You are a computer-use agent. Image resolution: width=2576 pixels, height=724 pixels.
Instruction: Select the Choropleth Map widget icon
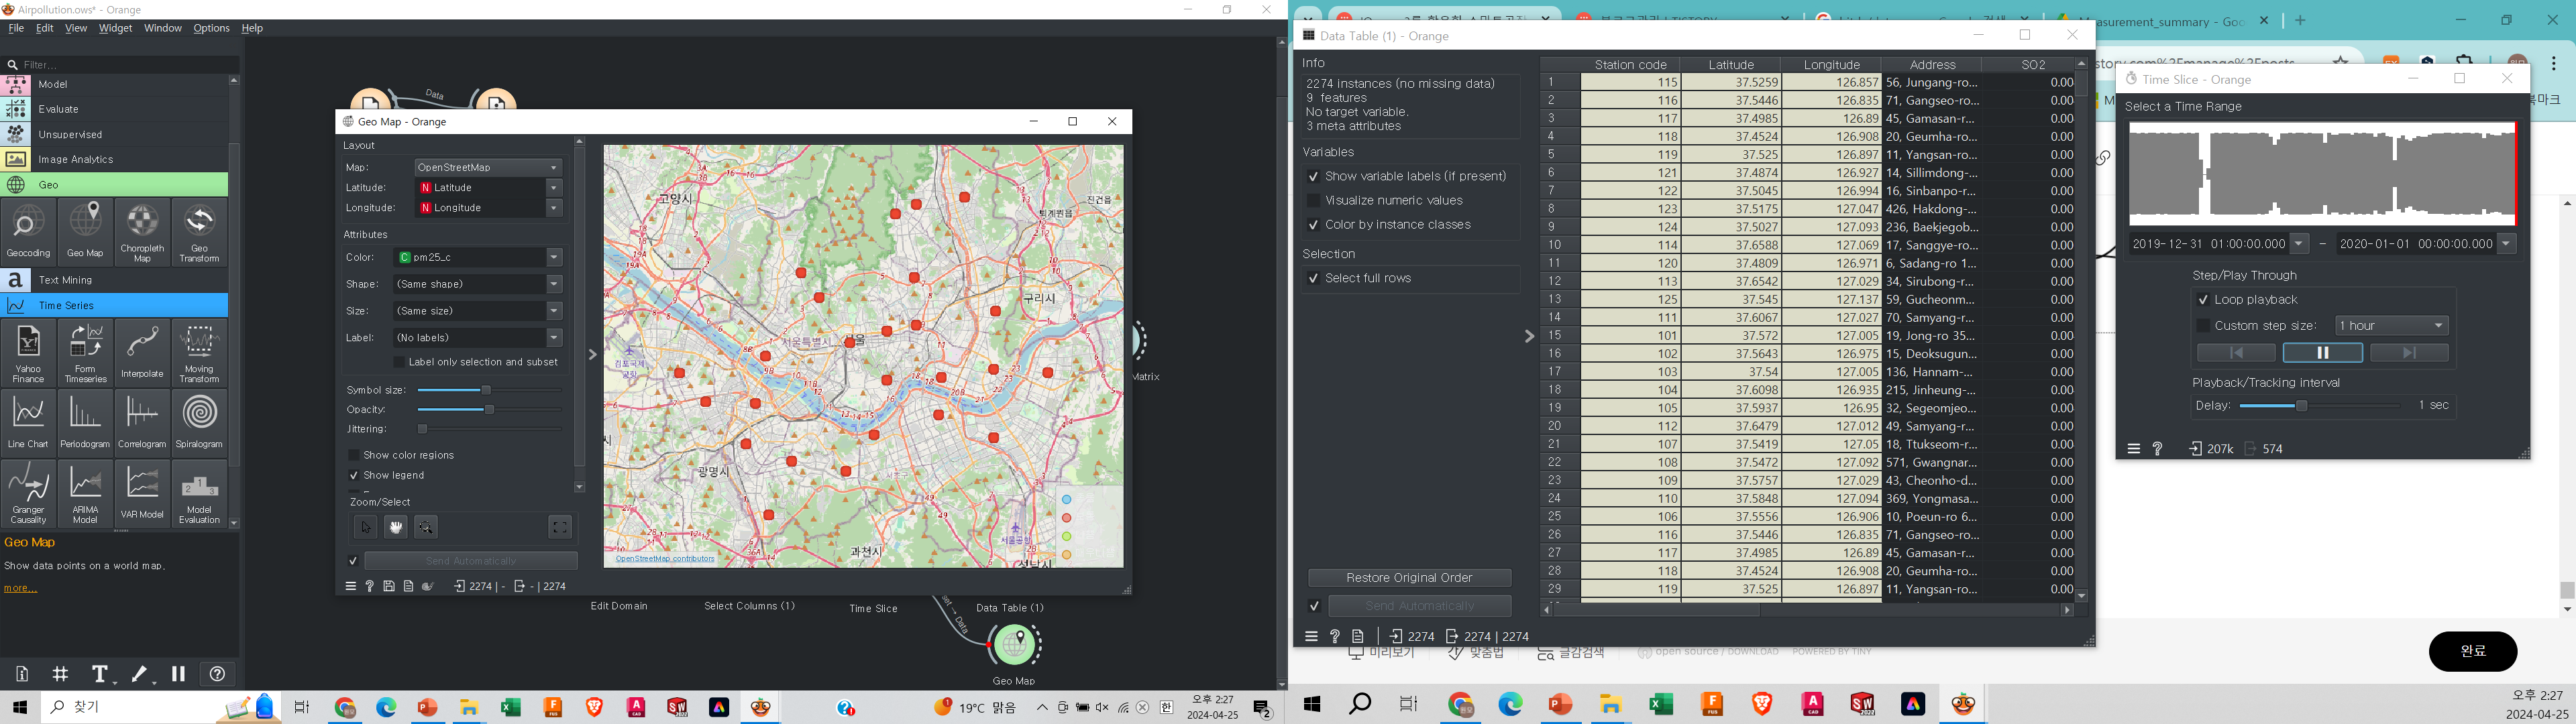[x=142, y=231]
